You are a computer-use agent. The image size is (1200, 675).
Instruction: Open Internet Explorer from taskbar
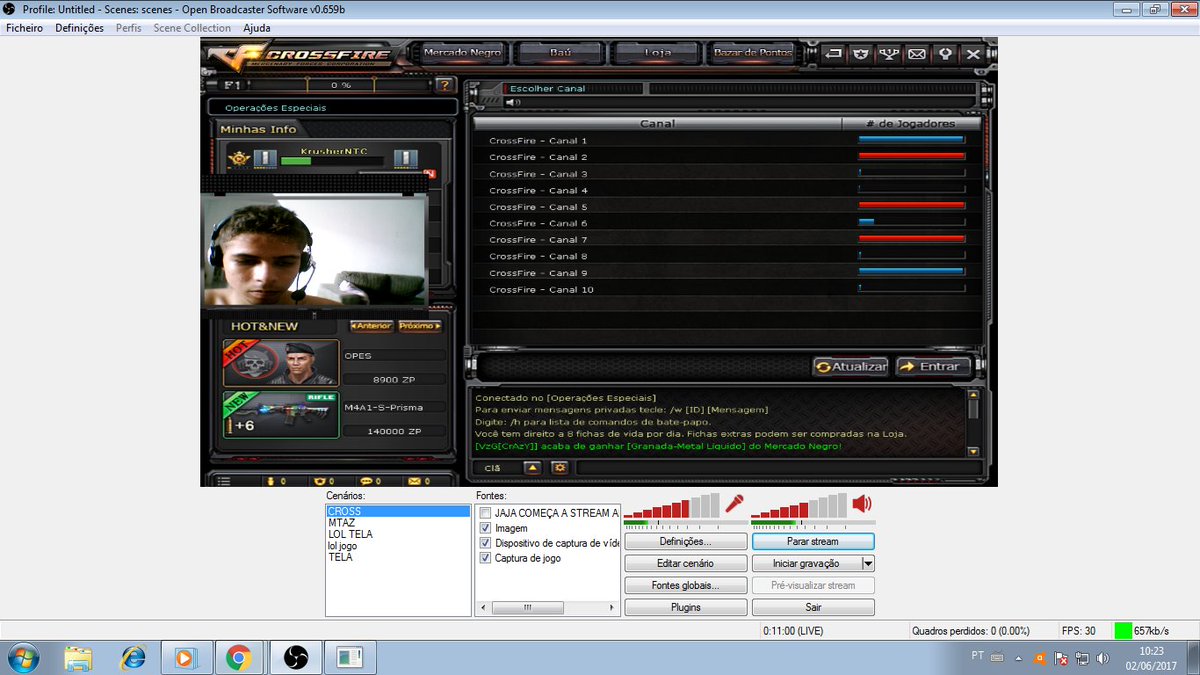(x=133, y=657)
